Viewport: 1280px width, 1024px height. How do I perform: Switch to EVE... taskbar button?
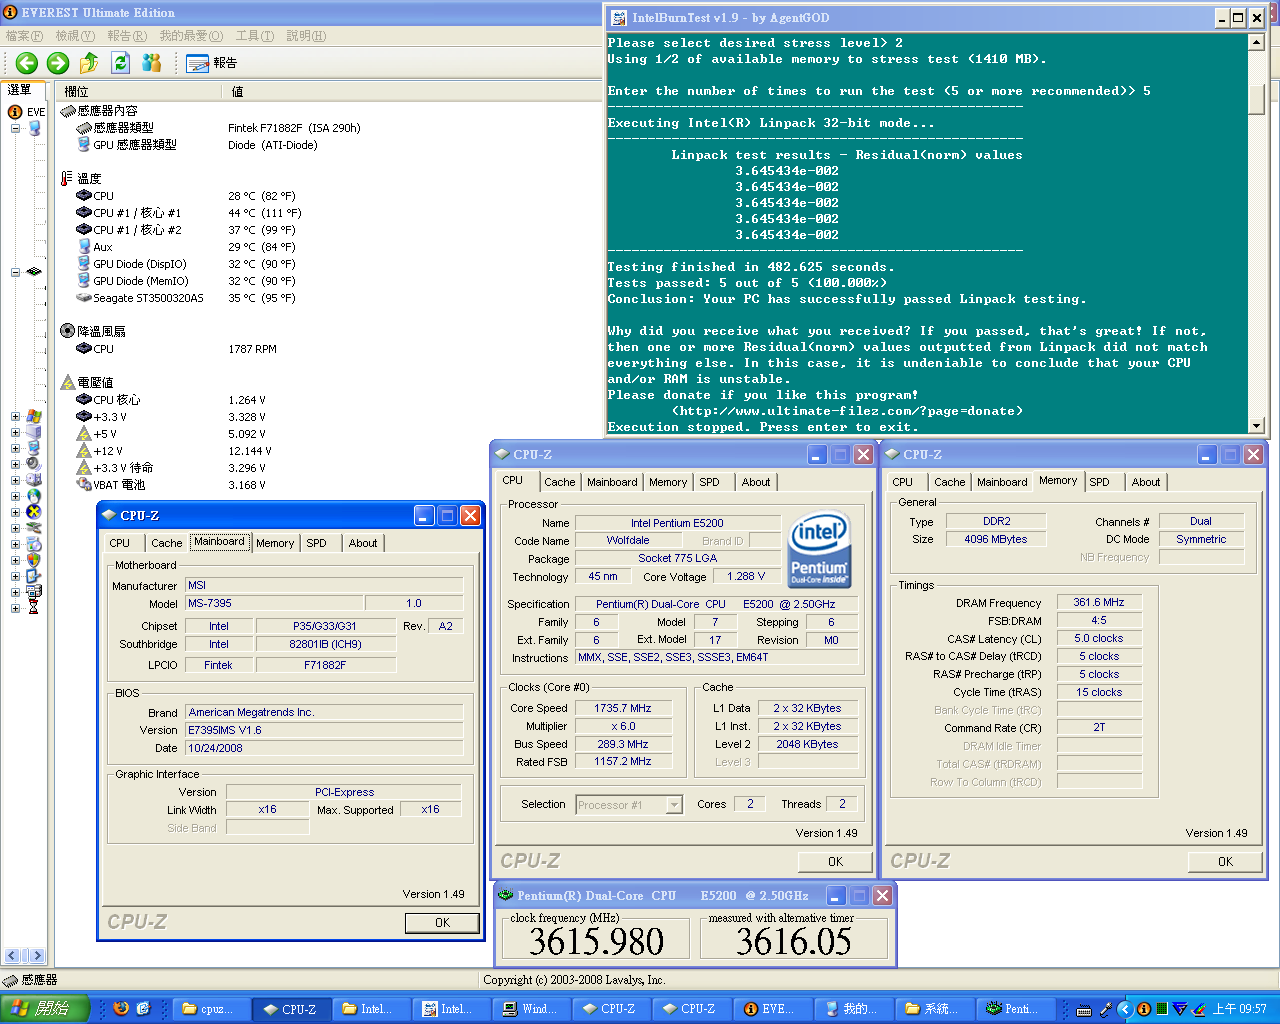tap(771, 1009)
